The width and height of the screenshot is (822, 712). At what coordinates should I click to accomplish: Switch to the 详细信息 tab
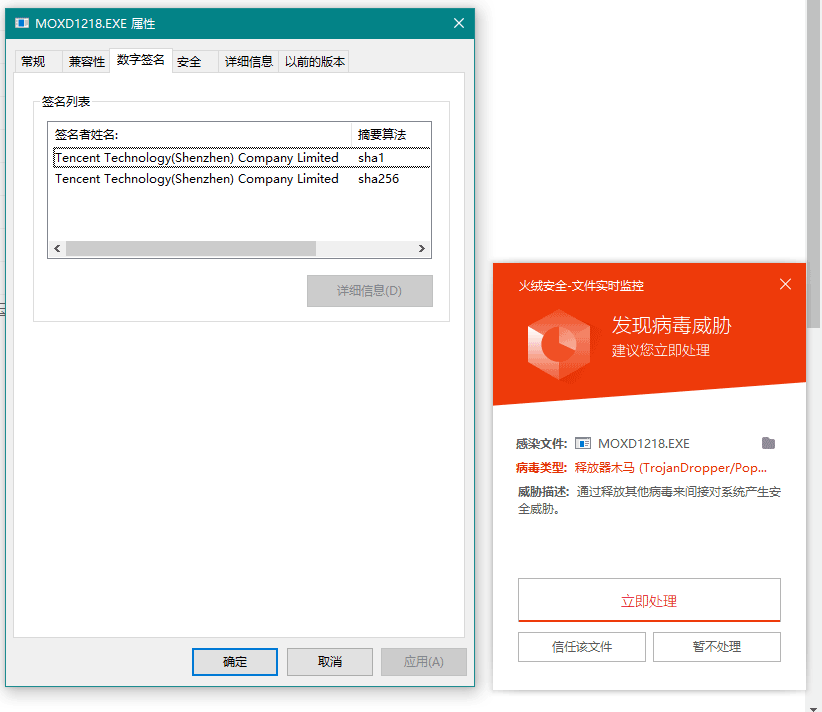coord(249,61)
